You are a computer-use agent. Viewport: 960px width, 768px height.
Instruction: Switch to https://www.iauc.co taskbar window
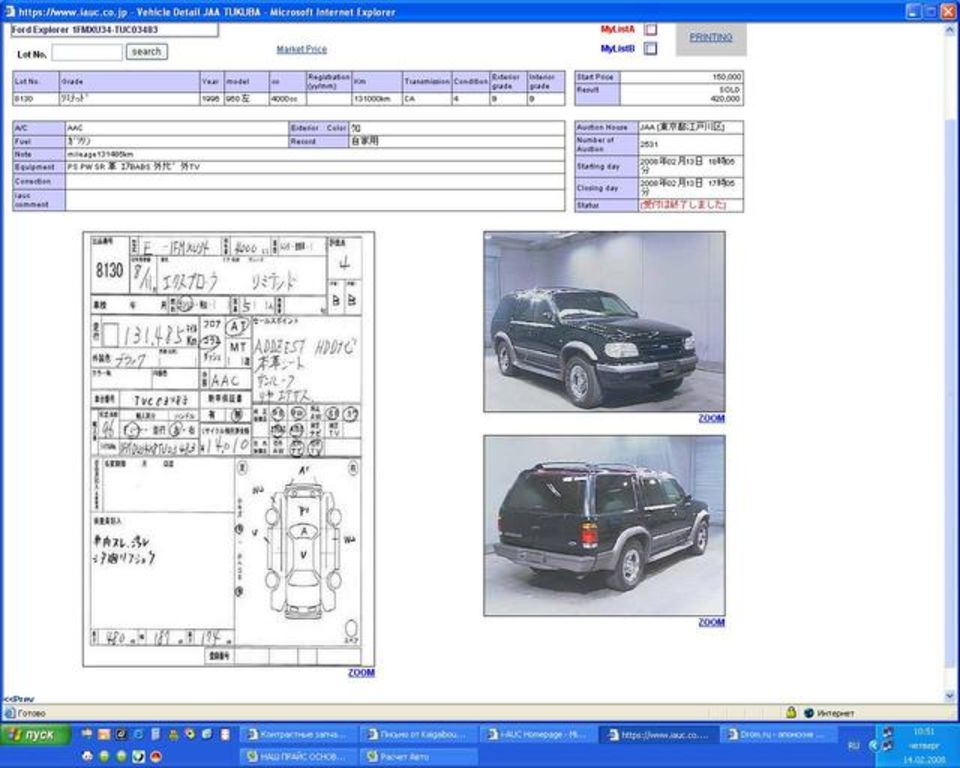pyautogui.click(x=657, y=734)
